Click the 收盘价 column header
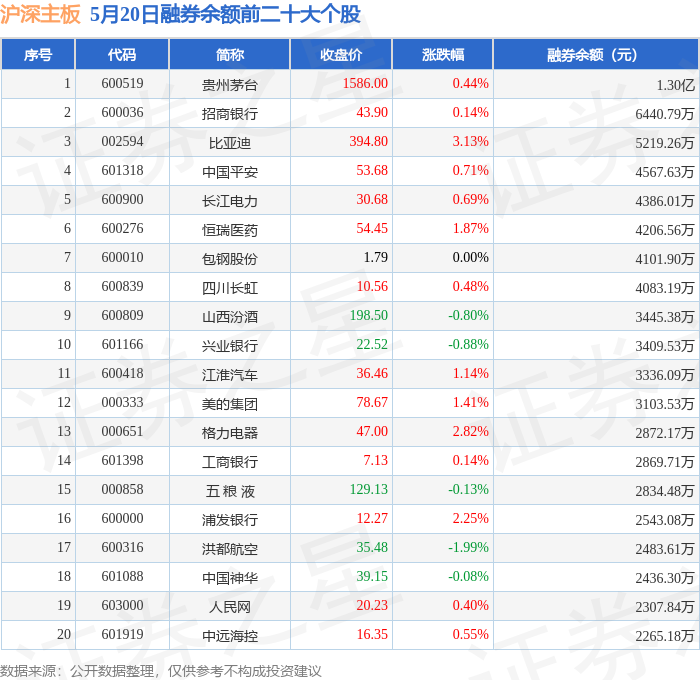This screenshot has width=700, height=680. tap(341, 54)
